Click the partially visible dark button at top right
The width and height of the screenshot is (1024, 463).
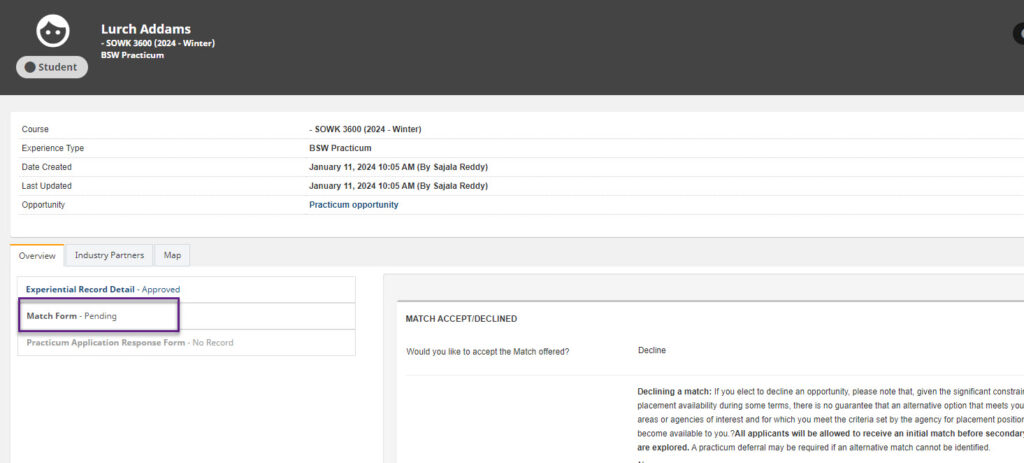pos(1017,31)
